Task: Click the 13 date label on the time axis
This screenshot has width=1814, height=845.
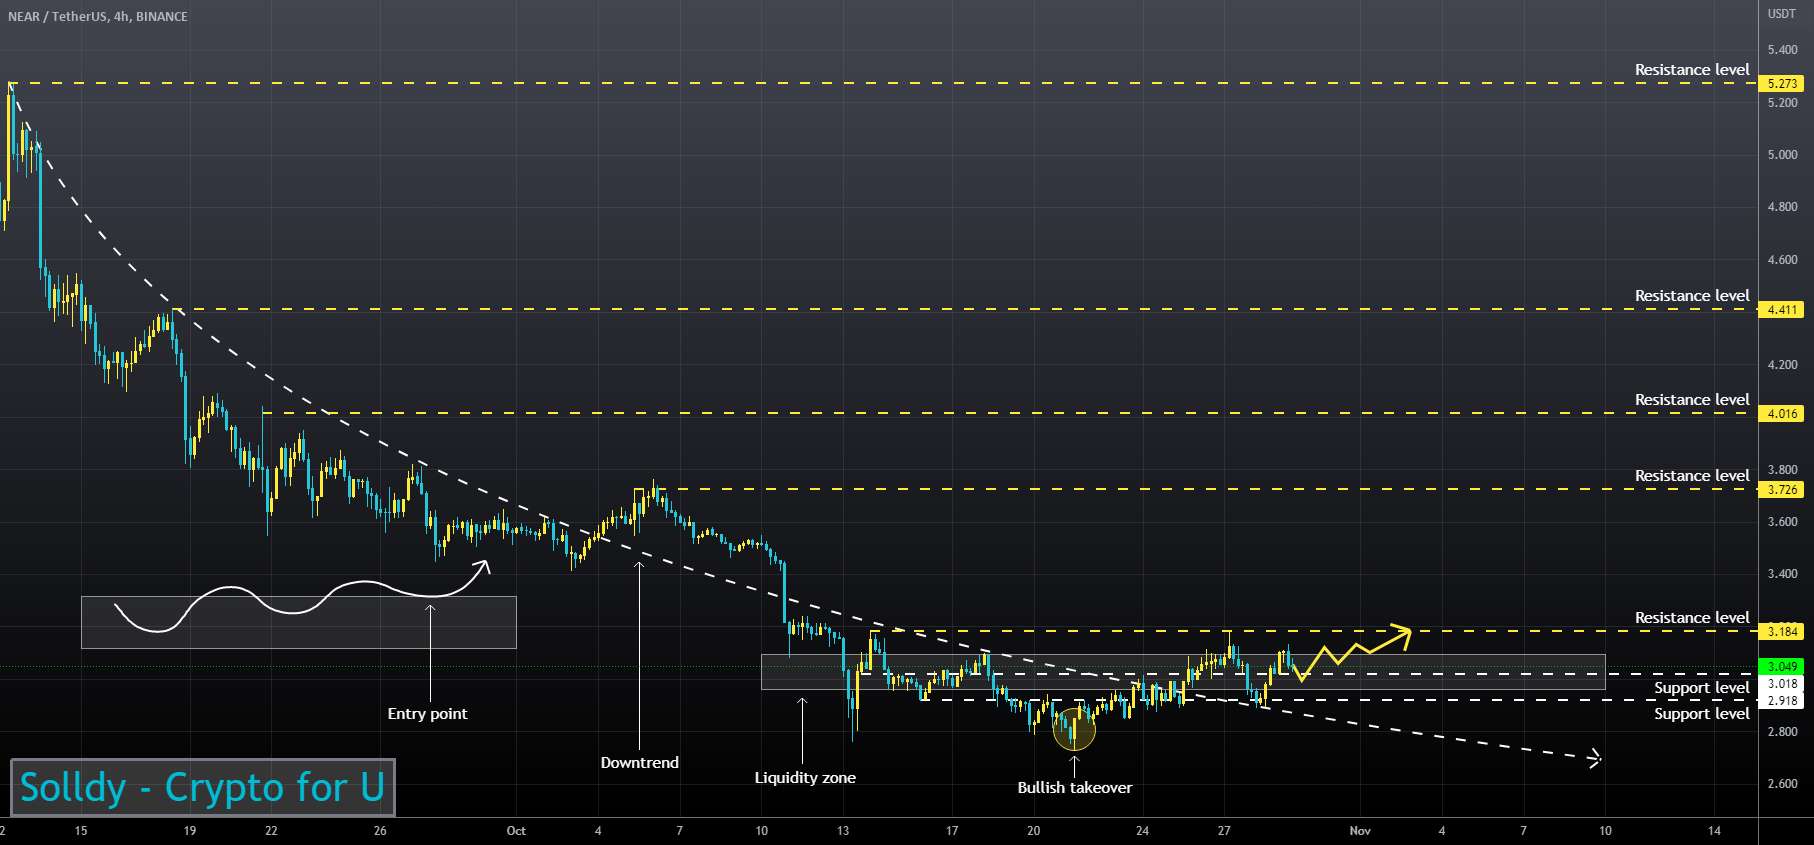Action: point(843,831)
